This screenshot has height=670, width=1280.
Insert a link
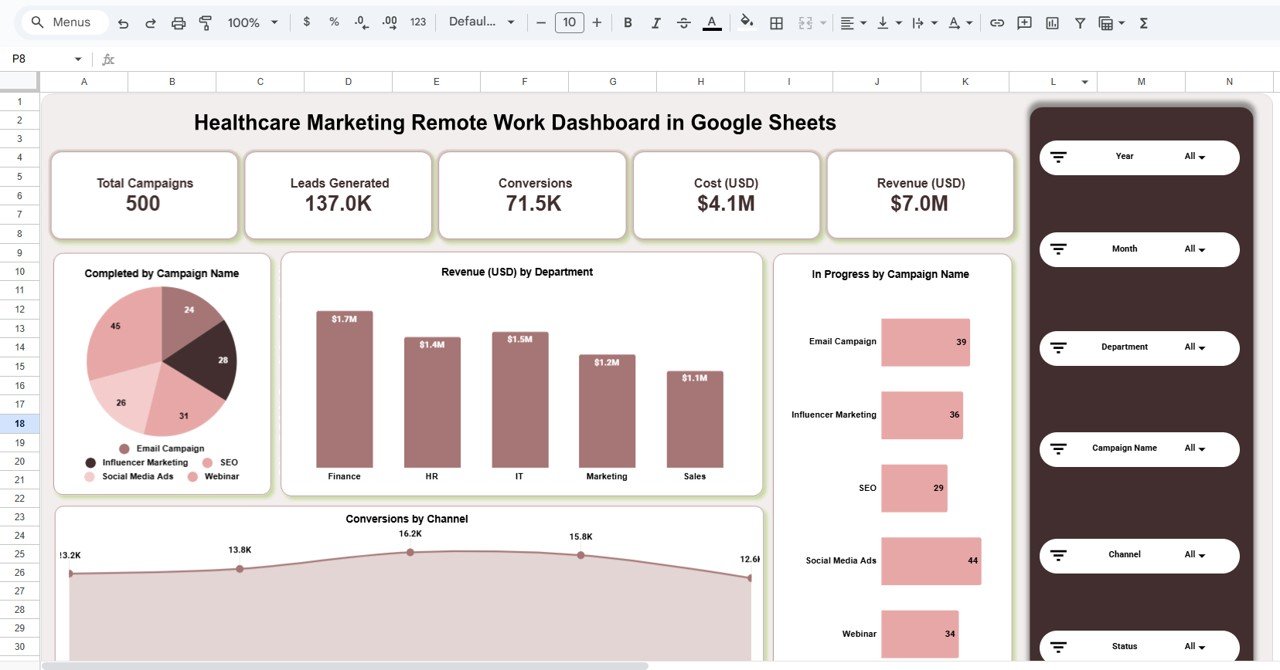pyautogui.click(x=996, y=21)
